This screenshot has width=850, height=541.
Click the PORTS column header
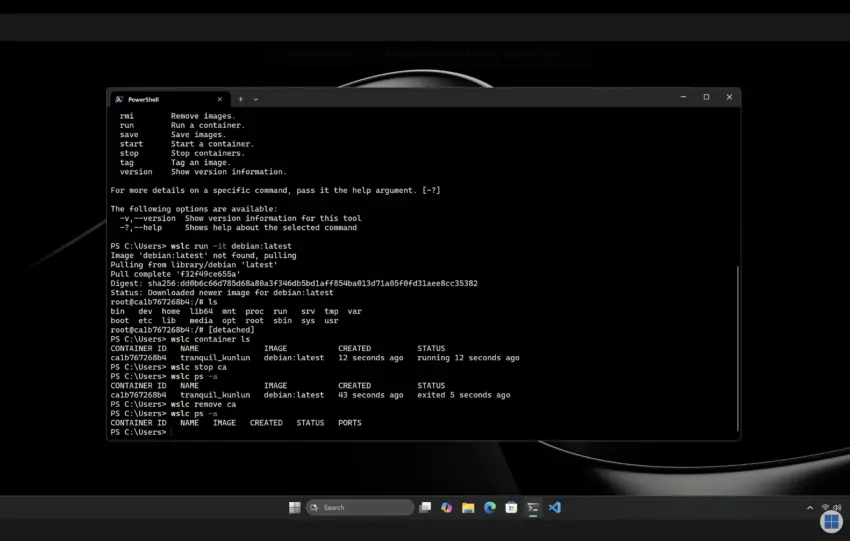coord(350,423)
